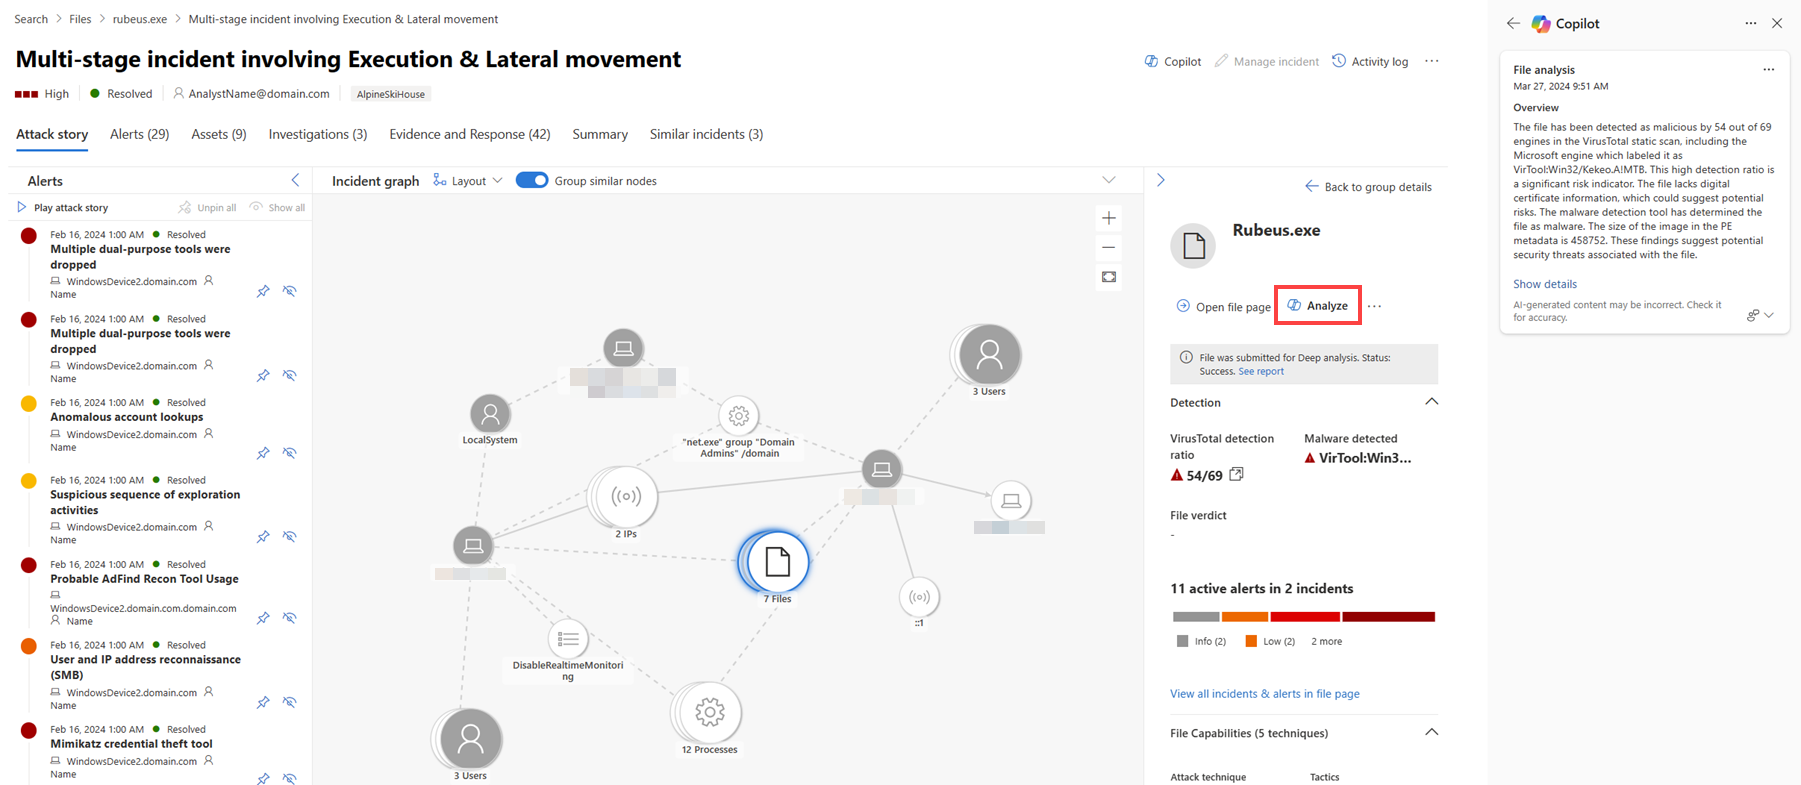Open View all incidents & alerts link

tap(1264, 693)
